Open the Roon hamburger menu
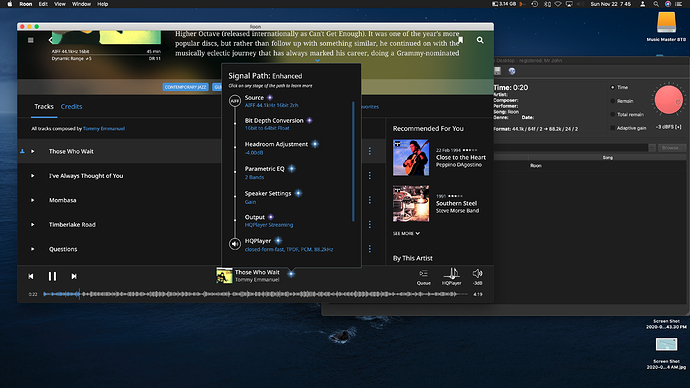Viewport: 690px width, 388px height. pyautogui.click(x=30, y=40)
